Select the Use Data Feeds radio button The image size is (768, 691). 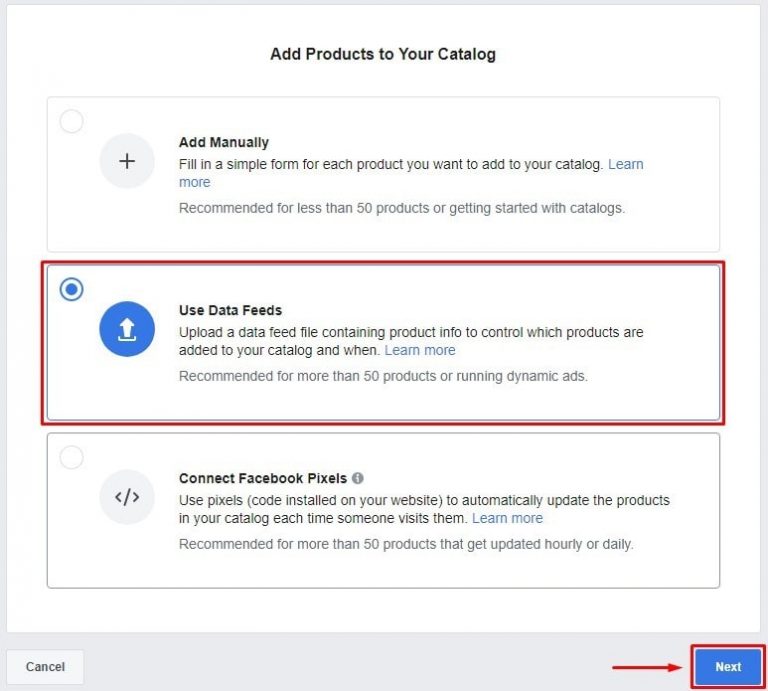coord(72,290)
